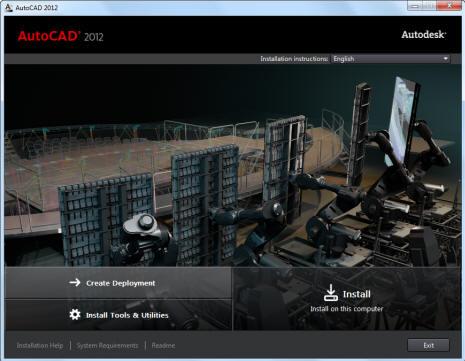Click the gear icon for Tools & Utilities

click(x=75, y=314)
